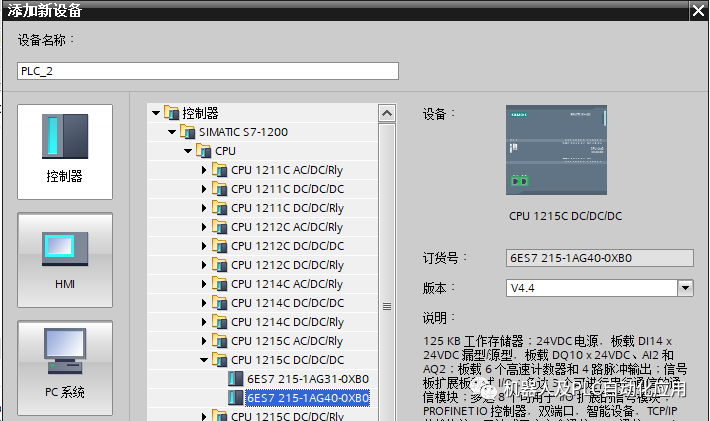Click the 控制器 root folder icon

[x=172, y=113]
